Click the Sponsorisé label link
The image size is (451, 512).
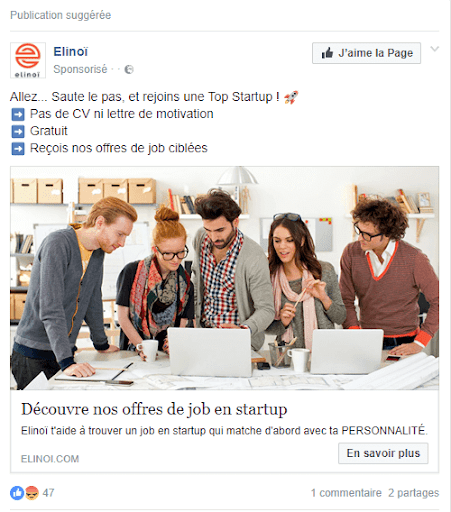click(x=80, y=69)
